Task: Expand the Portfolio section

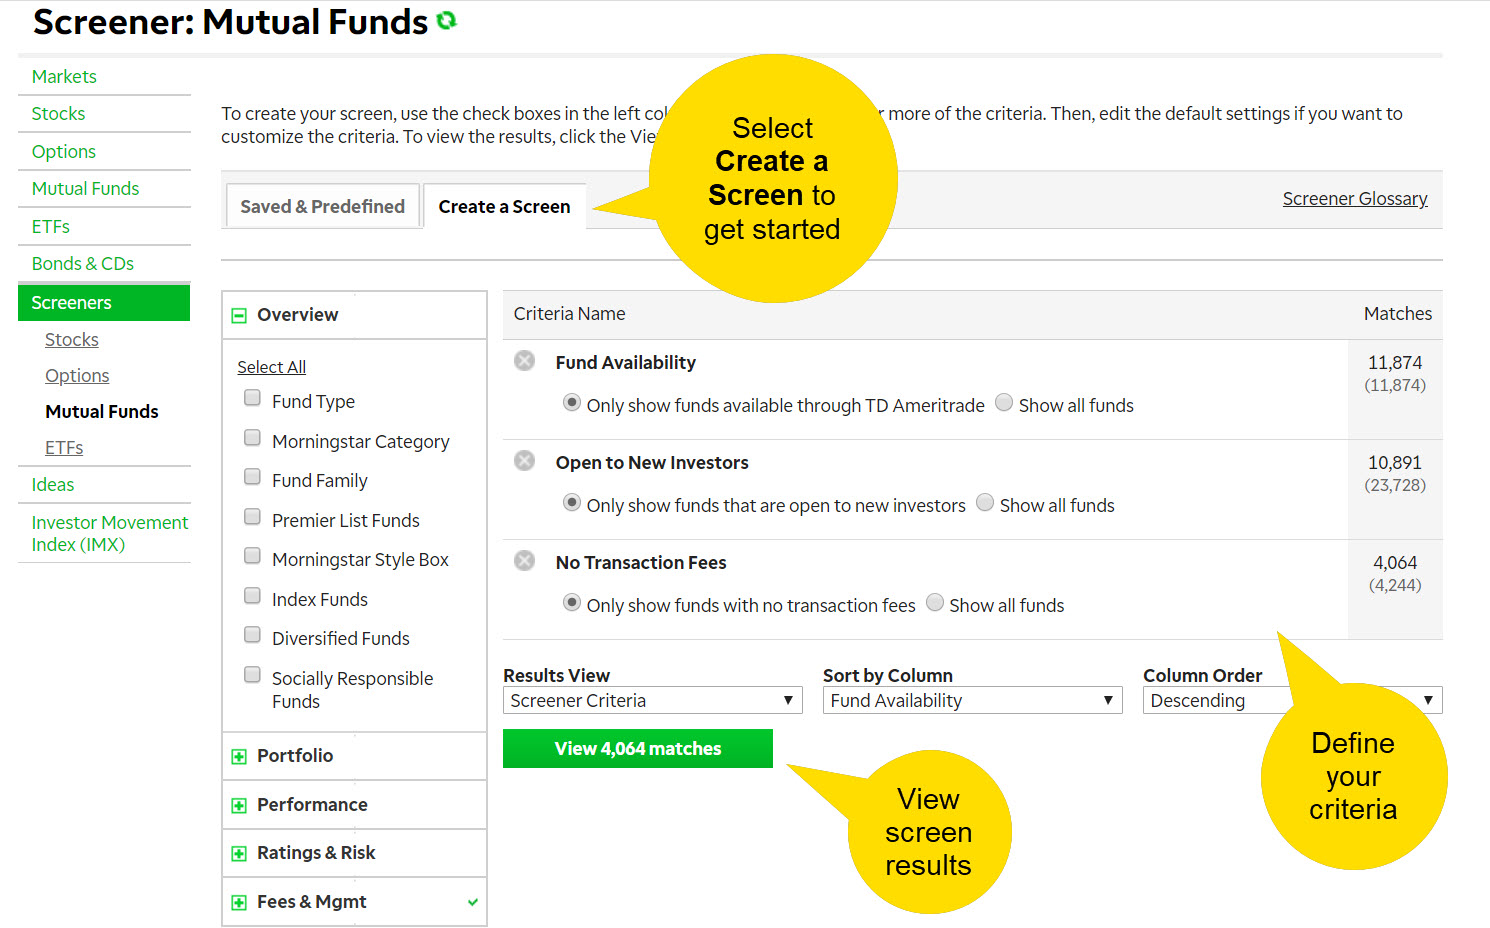Action: click(x=239, y=755)
